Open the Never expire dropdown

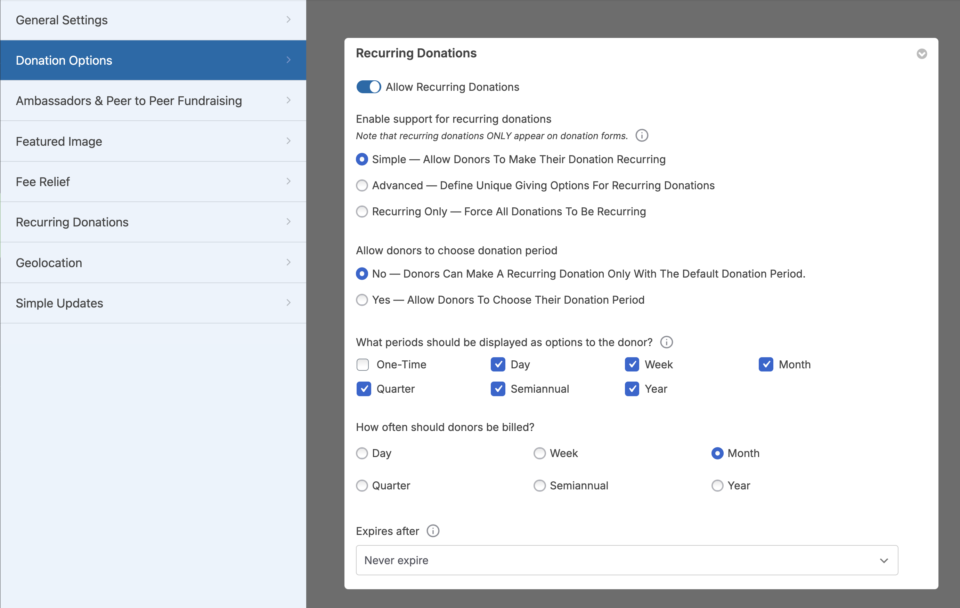pyautogui.click(x=627, y=560)
